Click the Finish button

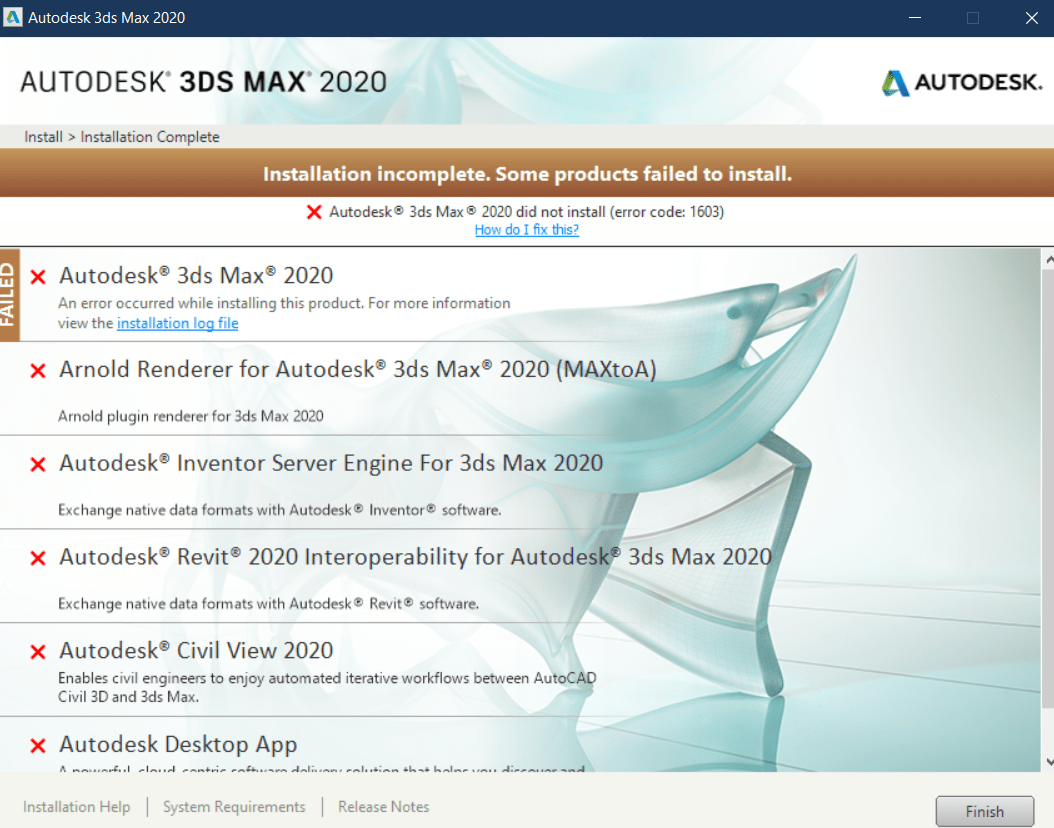click(x=985, y=811)
